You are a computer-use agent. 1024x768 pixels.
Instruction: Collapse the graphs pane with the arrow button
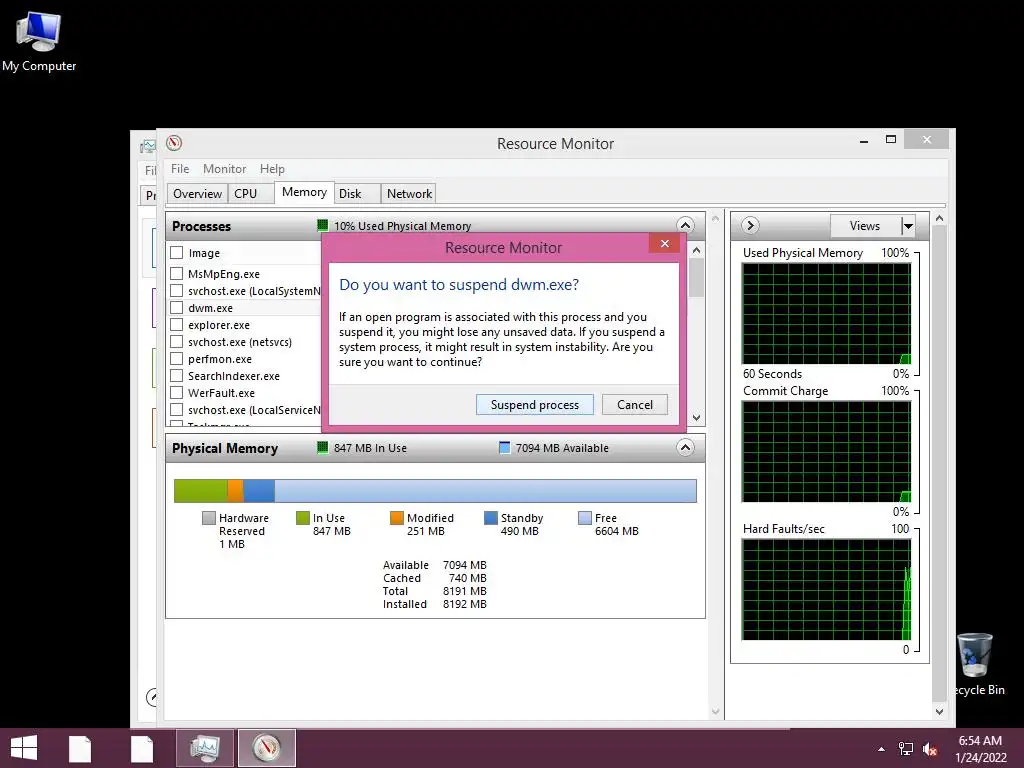pos(750,225)
